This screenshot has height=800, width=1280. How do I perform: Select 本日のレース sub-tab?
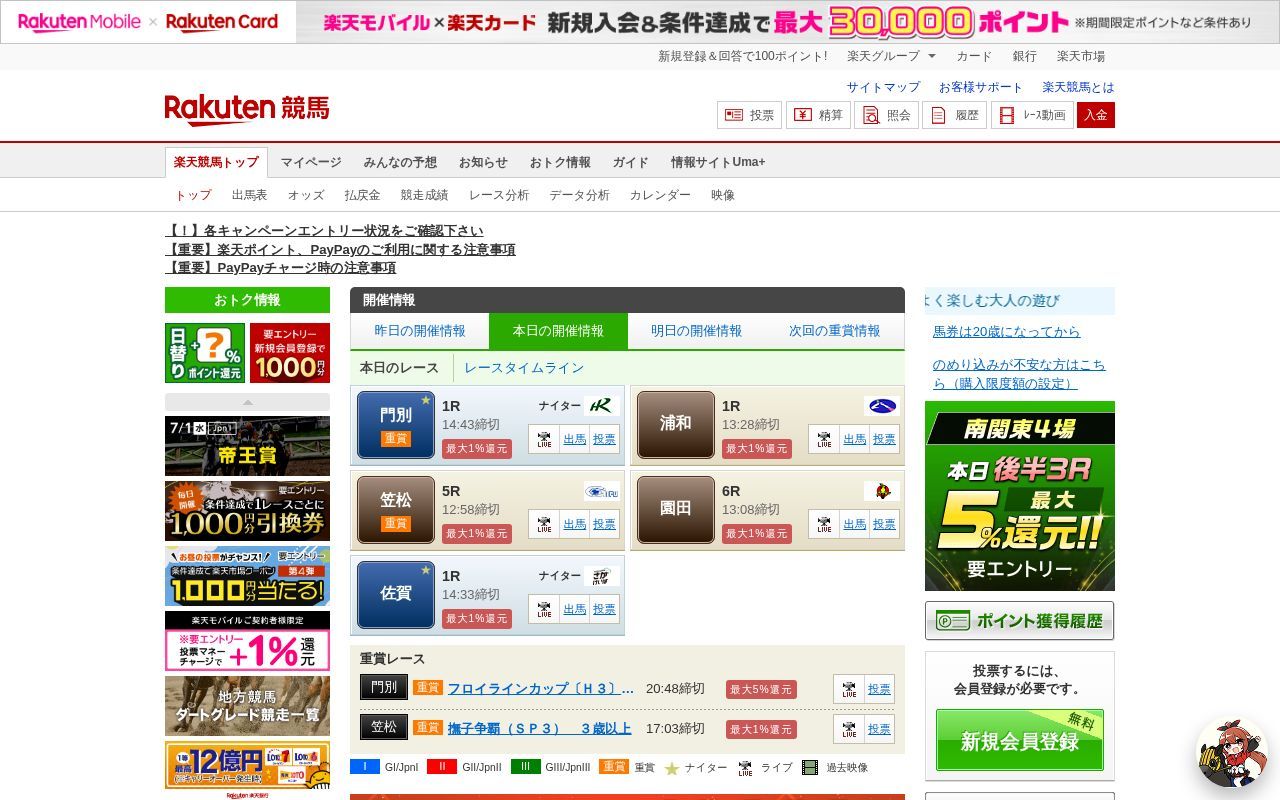point(399,368)
